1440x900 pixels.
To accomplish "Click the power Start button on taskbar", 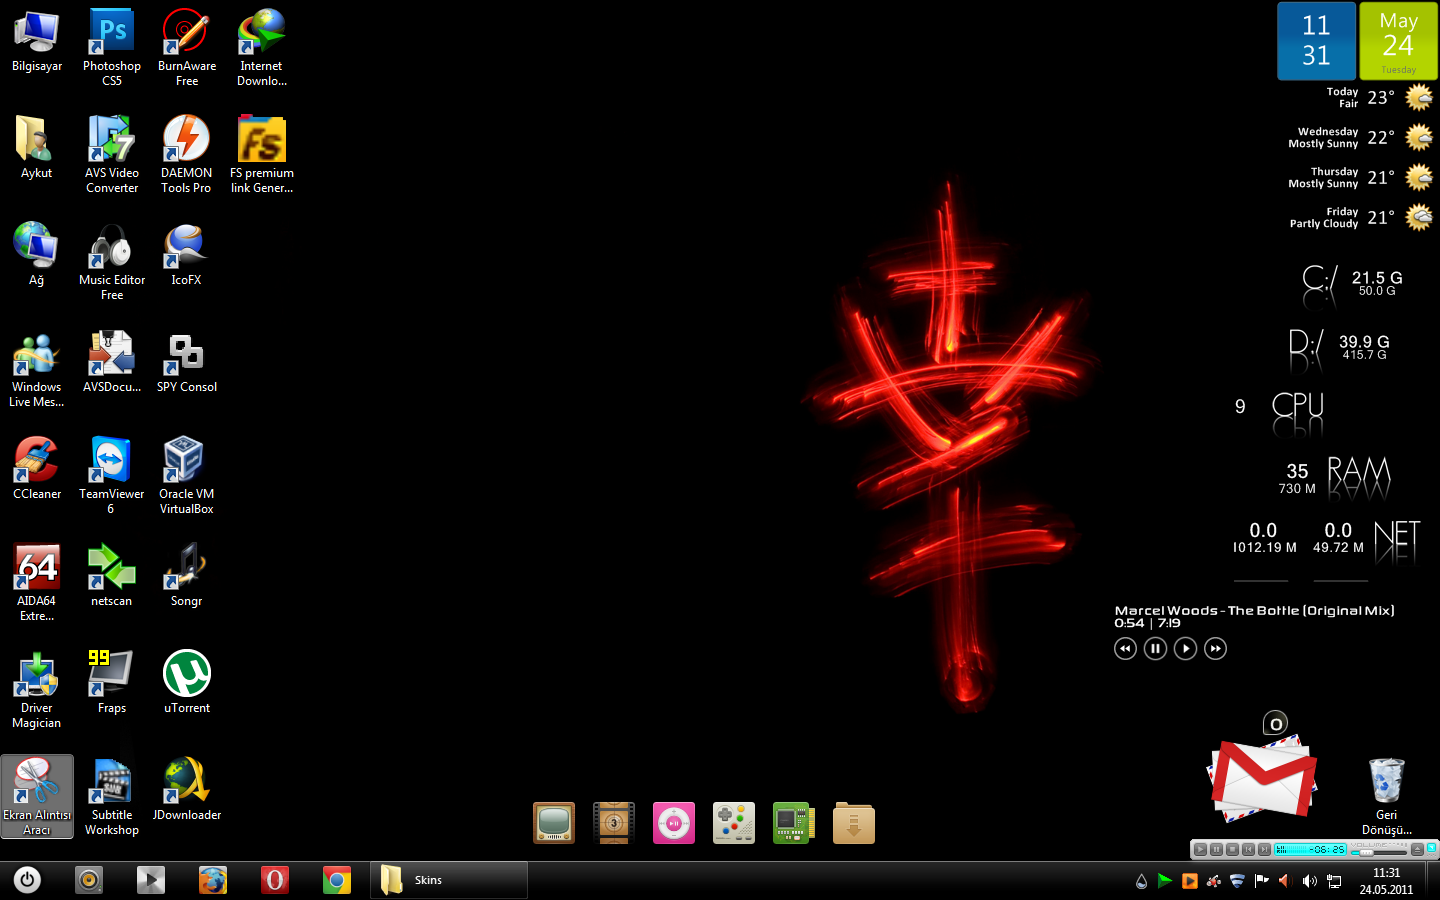I will click(x=27, y=880).
